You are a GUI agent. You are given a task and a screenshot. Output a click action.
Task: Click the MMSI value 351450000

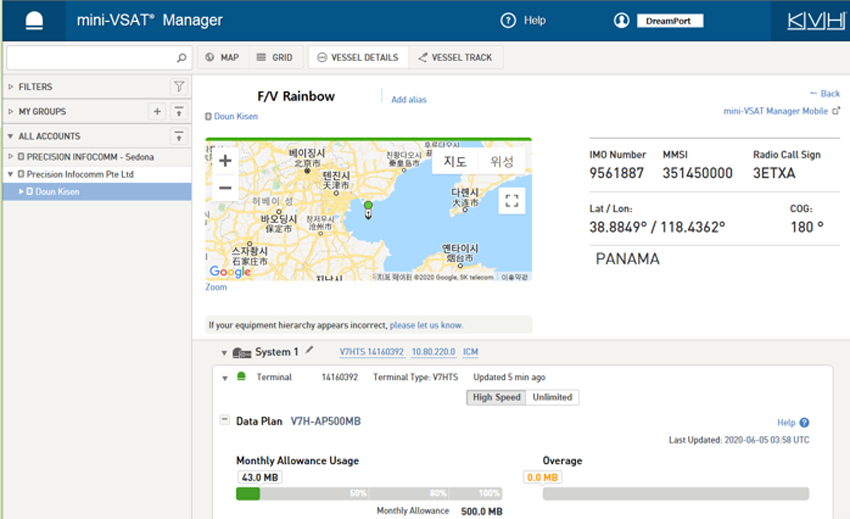[x=697, y=173]
